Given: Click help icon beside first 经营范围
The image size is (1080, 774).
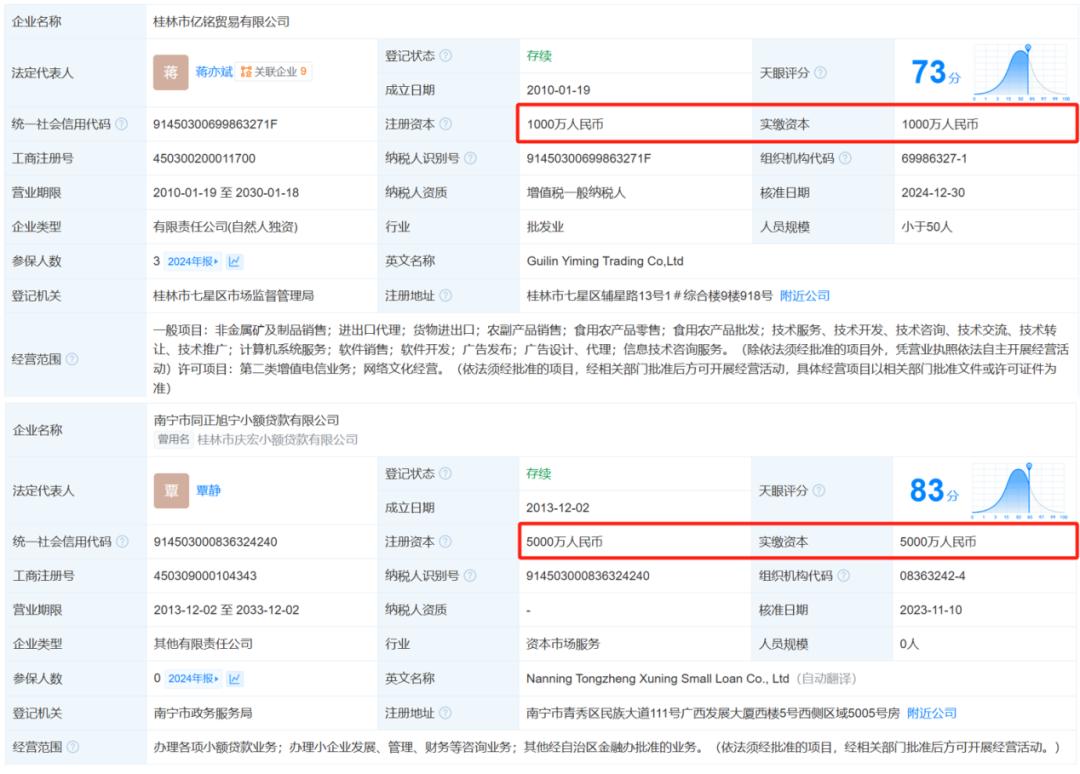Looking at the screenshot, I should click(x=72, y=359).
